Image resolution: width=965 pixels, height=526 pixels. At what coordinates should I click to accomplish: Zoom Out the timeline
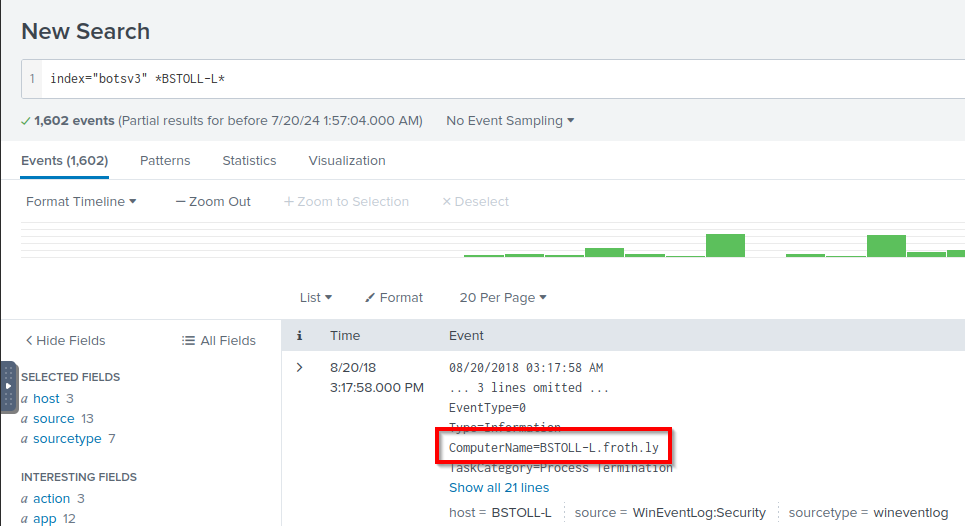[x=213, y=202]
